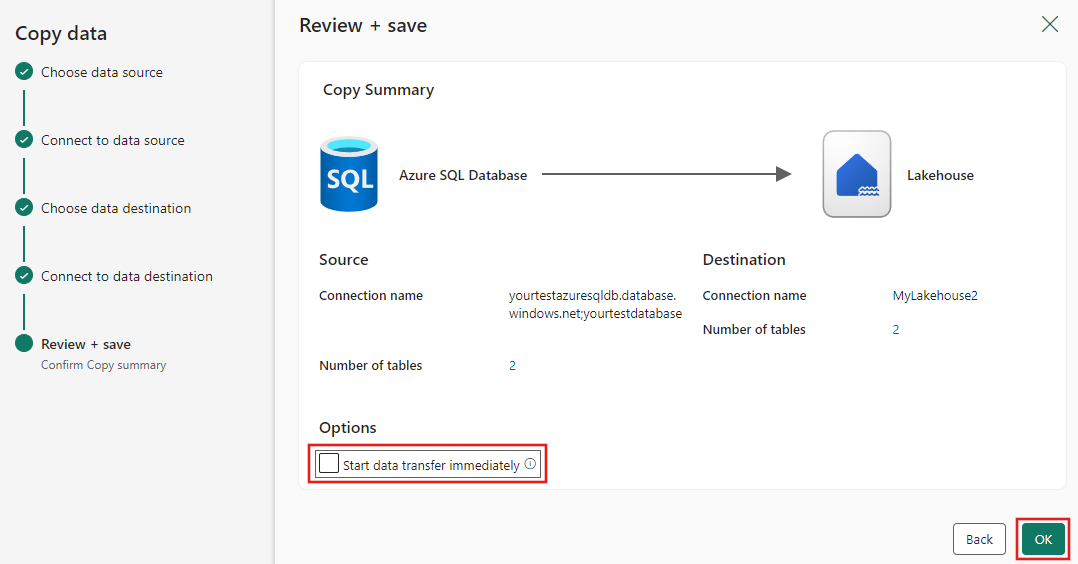1078x564 pixels.
Task: Click the Source number of tables value 2
Action: coord(512,366)
